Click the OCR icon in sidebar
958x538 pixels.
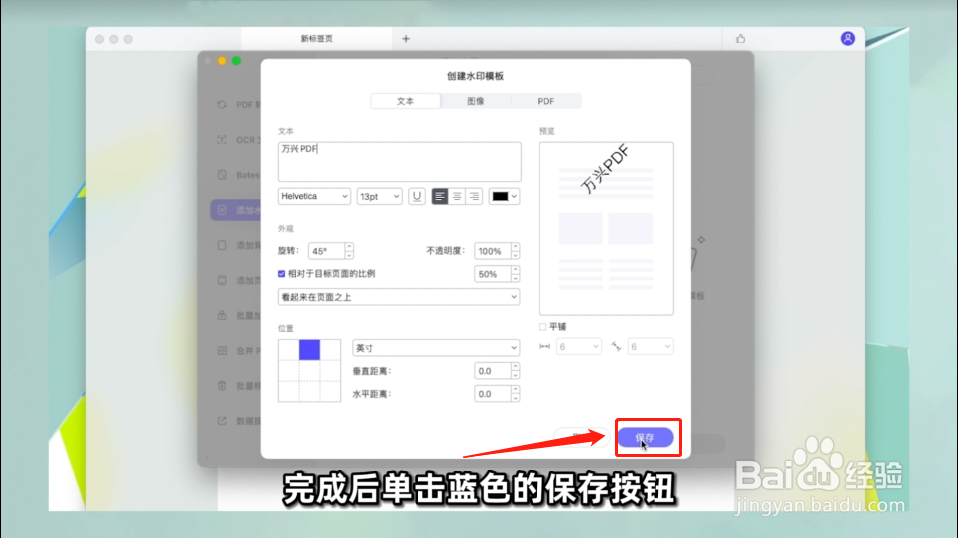click(222, 140)
